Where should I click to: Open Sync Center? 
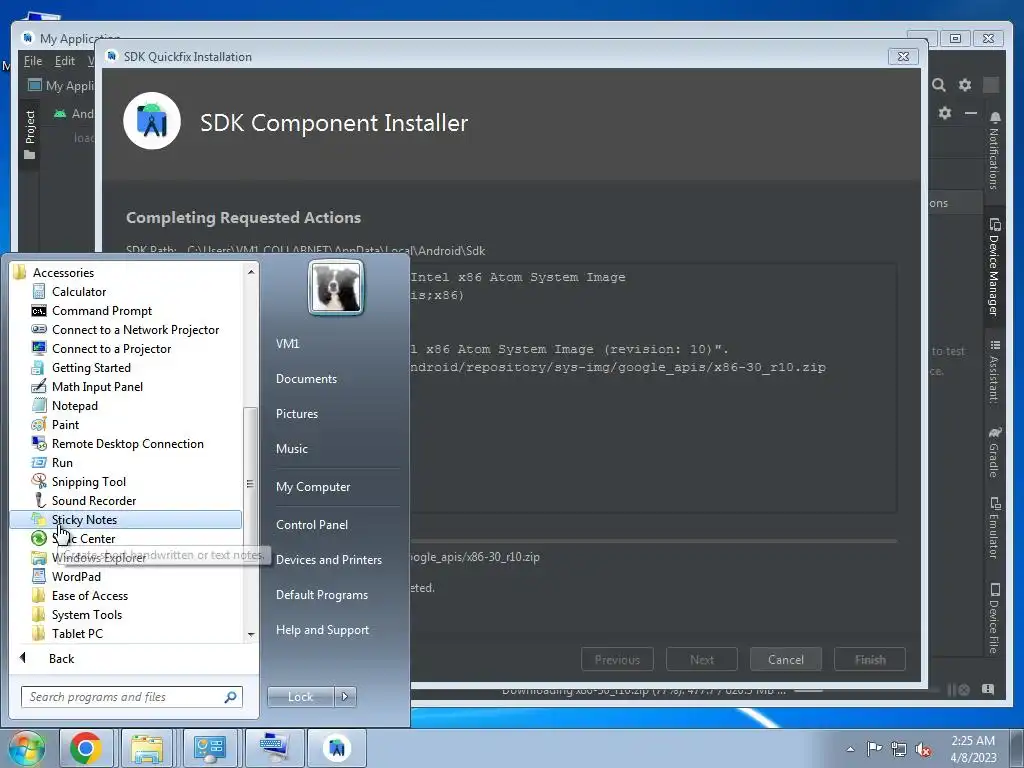[83, 539]
